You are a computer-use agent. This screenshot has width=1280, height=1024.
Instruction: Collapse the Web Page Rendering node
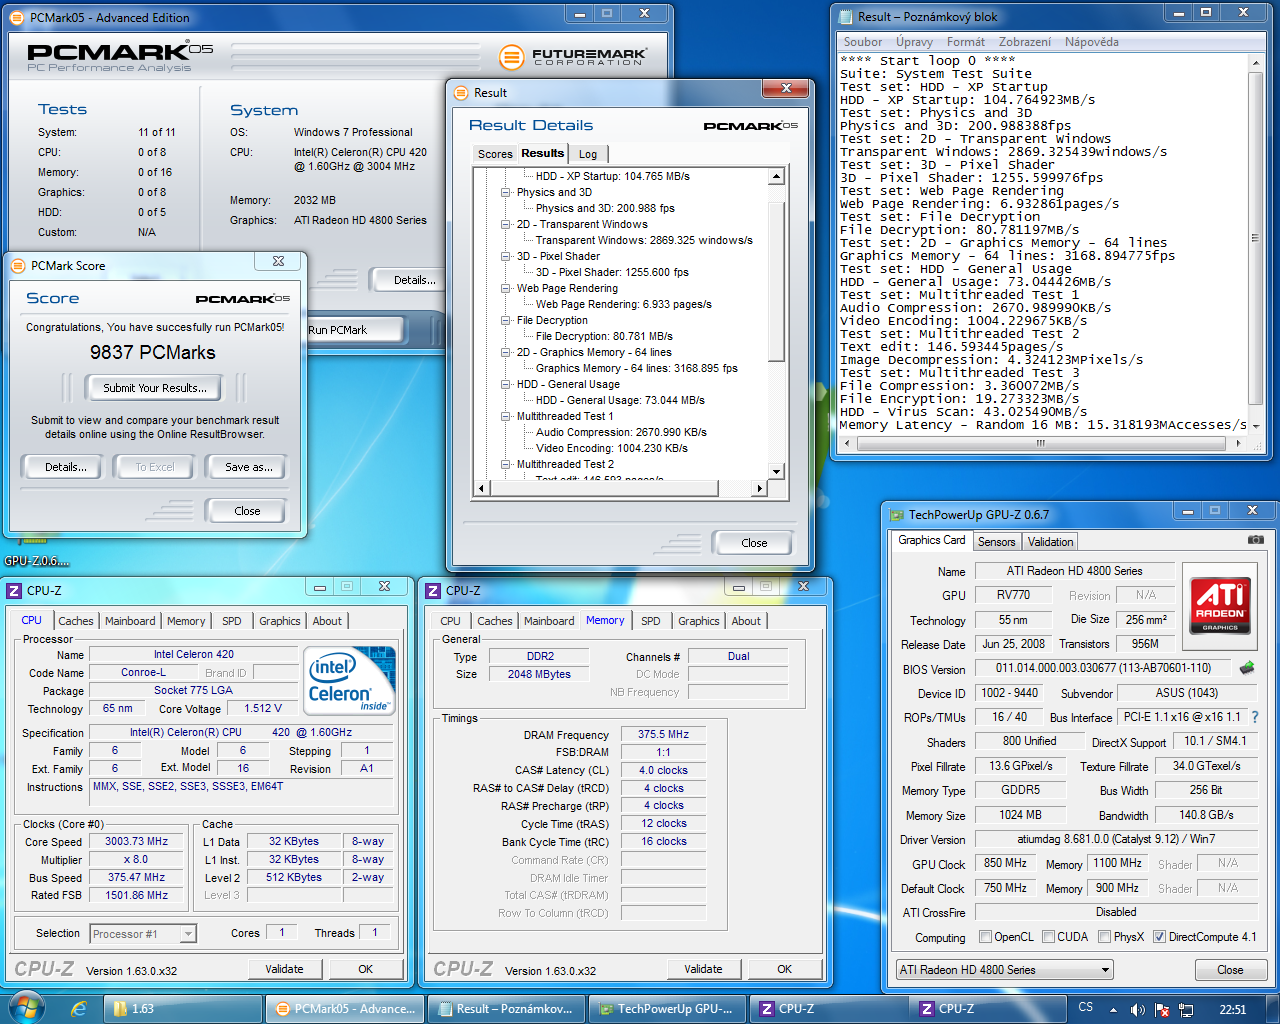tap(506, 288)
